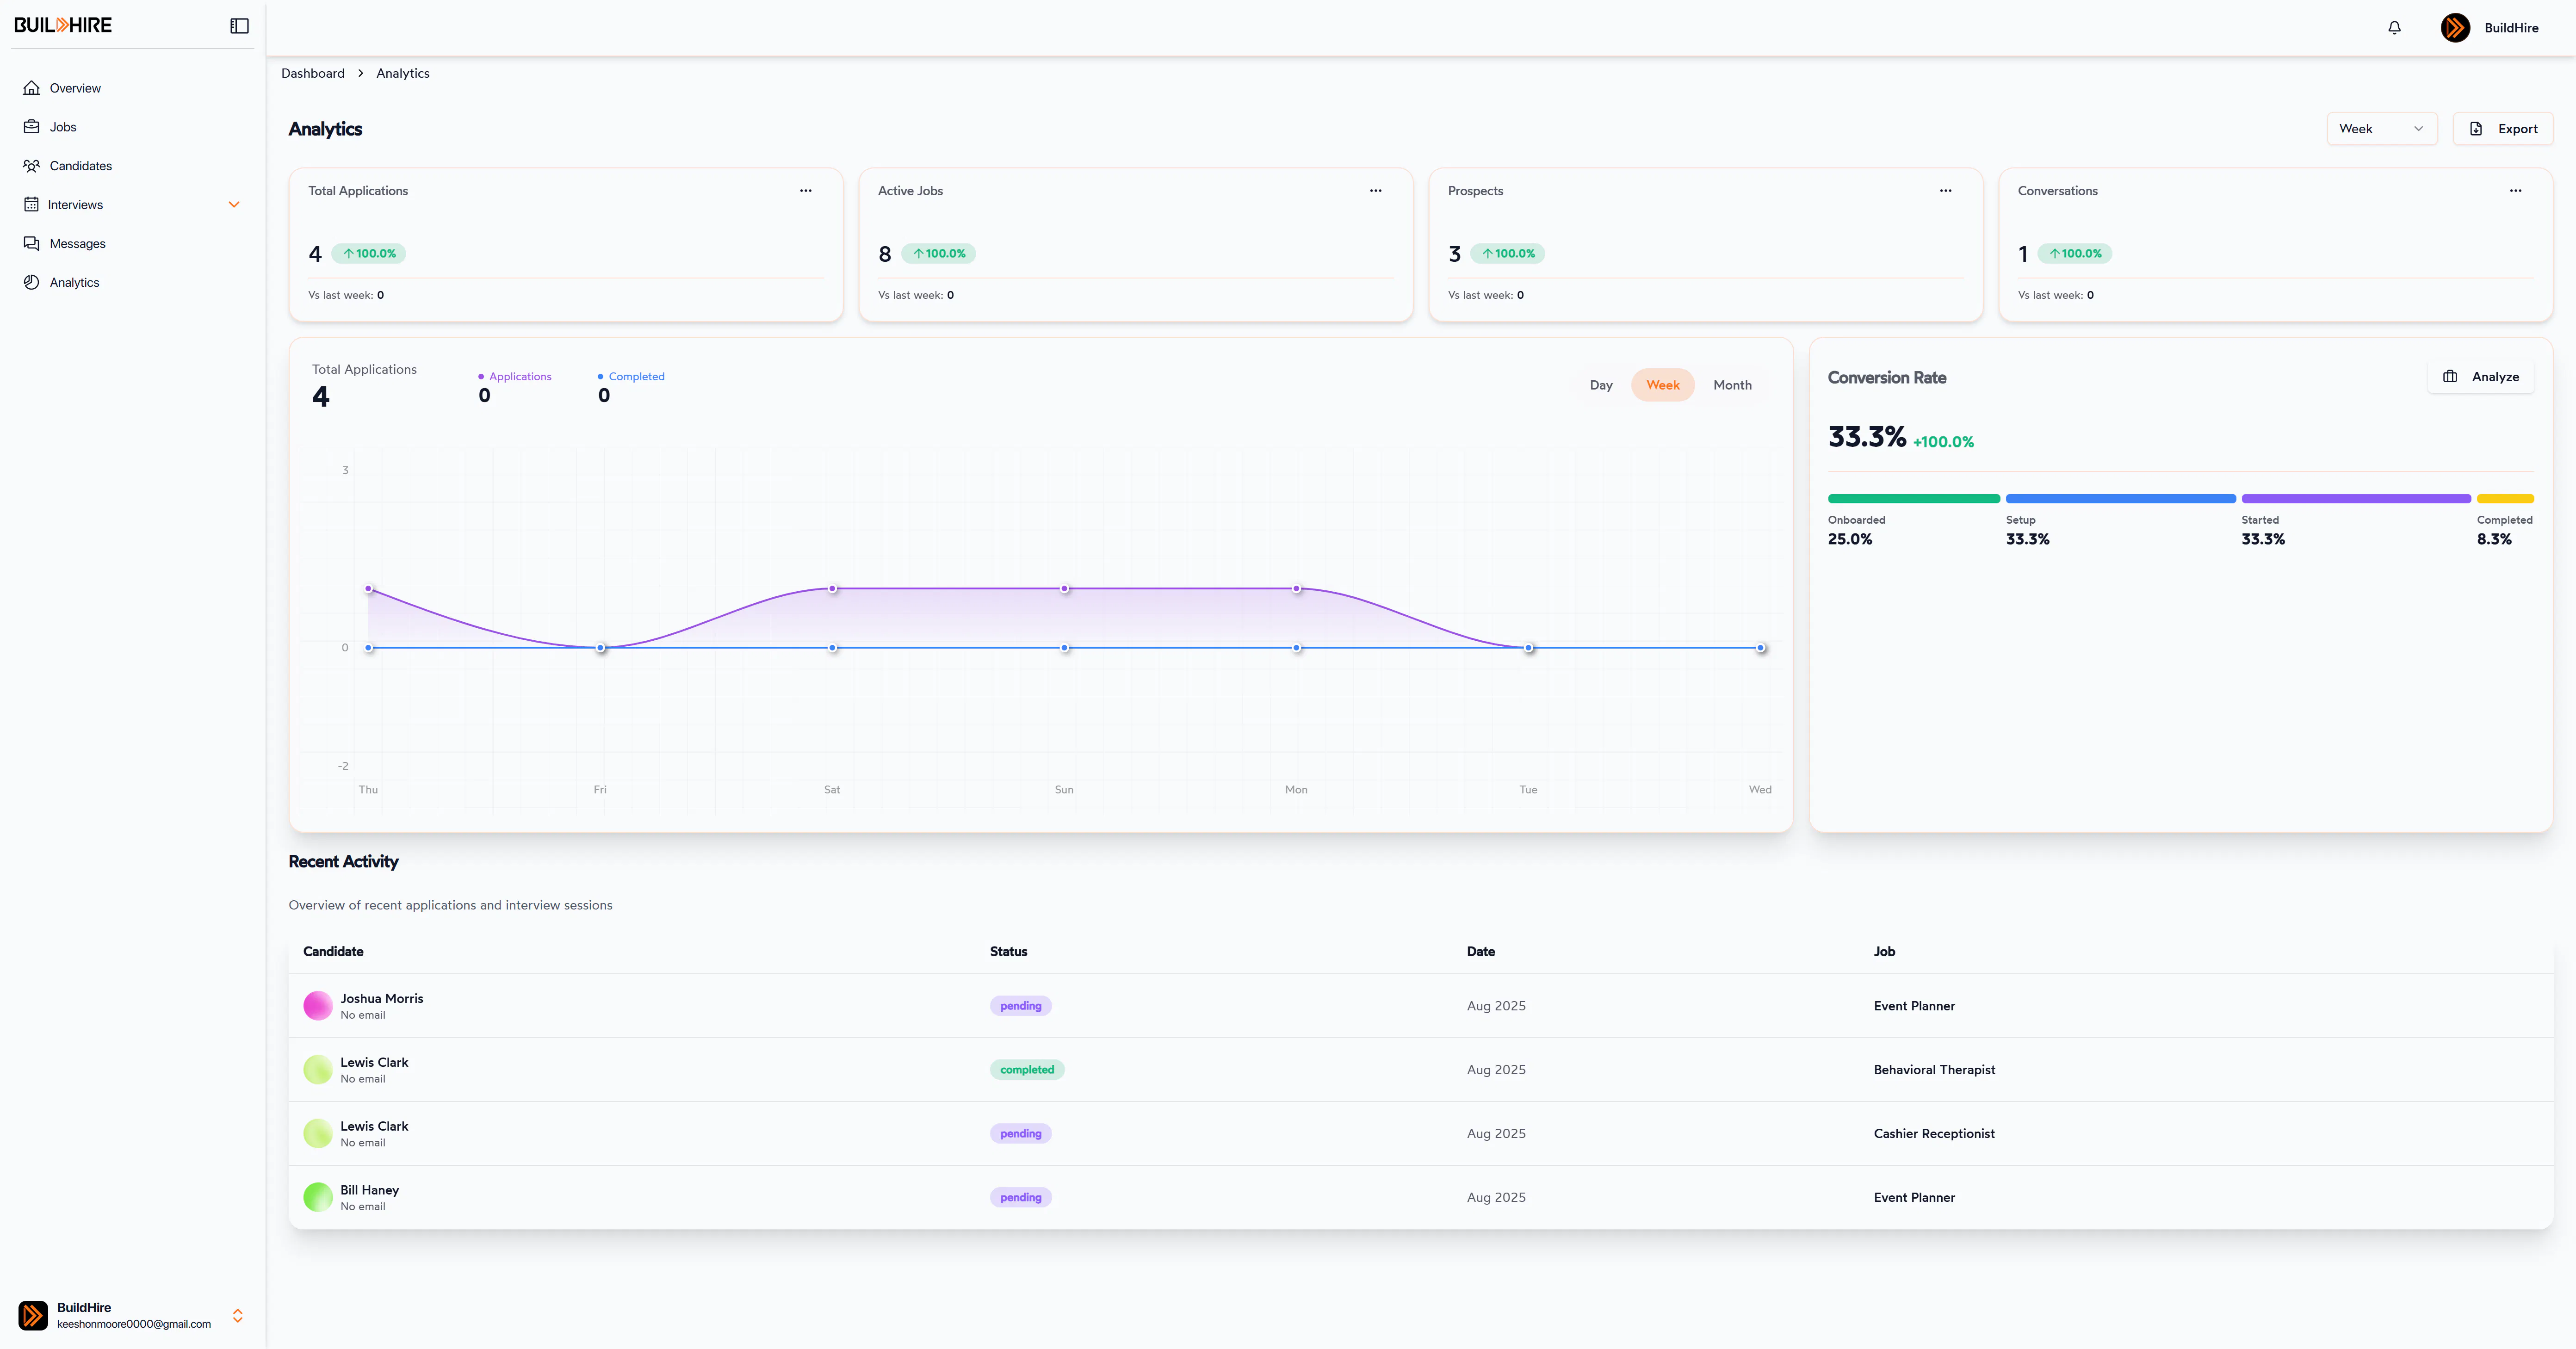
Task: Click Joshua Morris pending status badge
Action: (x=1021, y=1006)
